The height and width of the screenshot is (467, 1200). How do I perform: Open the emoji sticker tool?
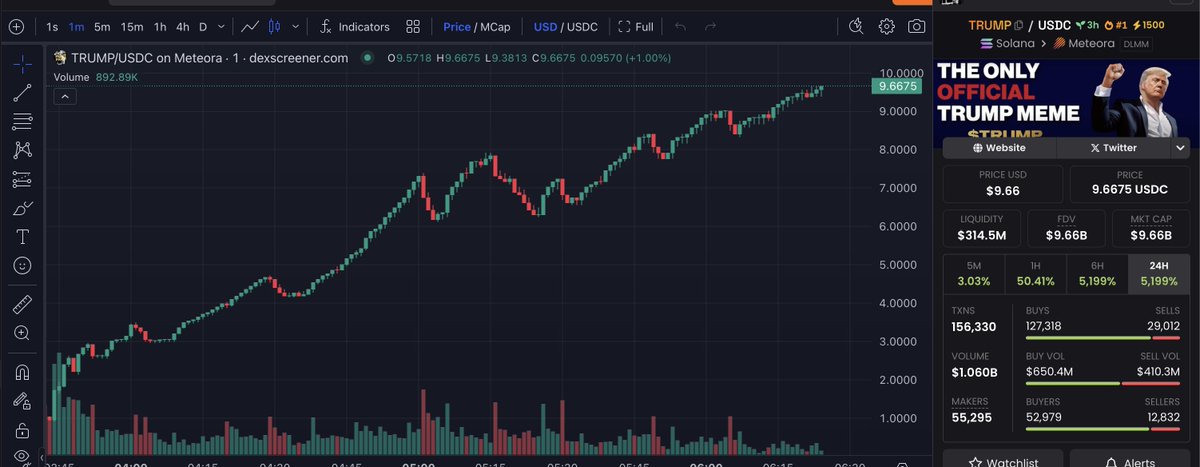click(x=22, y=266)
